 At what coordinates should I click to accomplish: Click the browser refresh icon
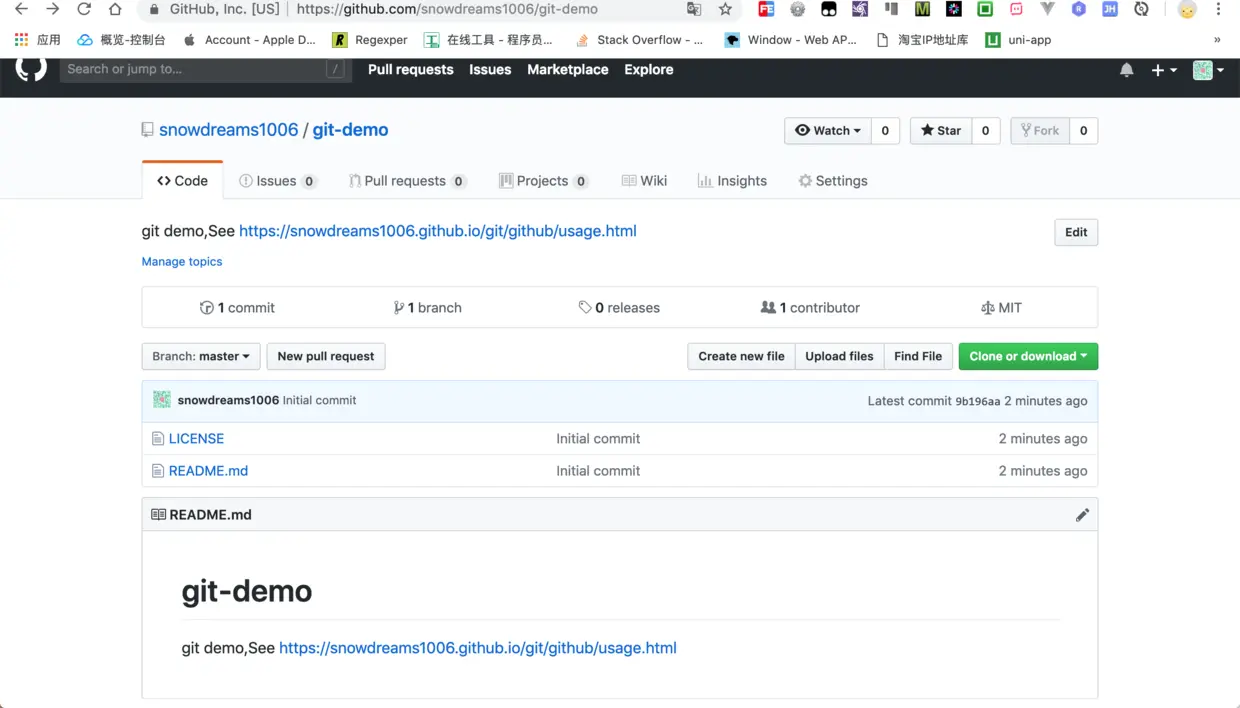coord(84,10)
